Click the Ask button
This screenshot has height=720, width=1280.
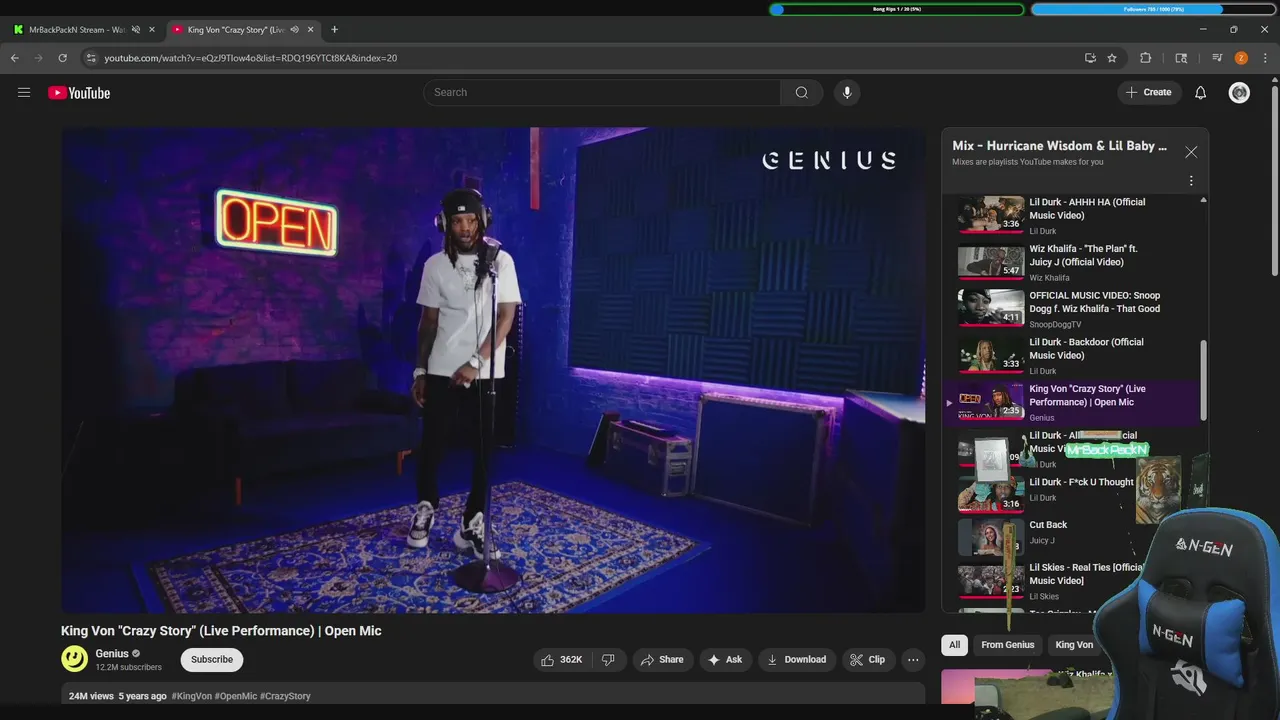(x=725, y=660)
